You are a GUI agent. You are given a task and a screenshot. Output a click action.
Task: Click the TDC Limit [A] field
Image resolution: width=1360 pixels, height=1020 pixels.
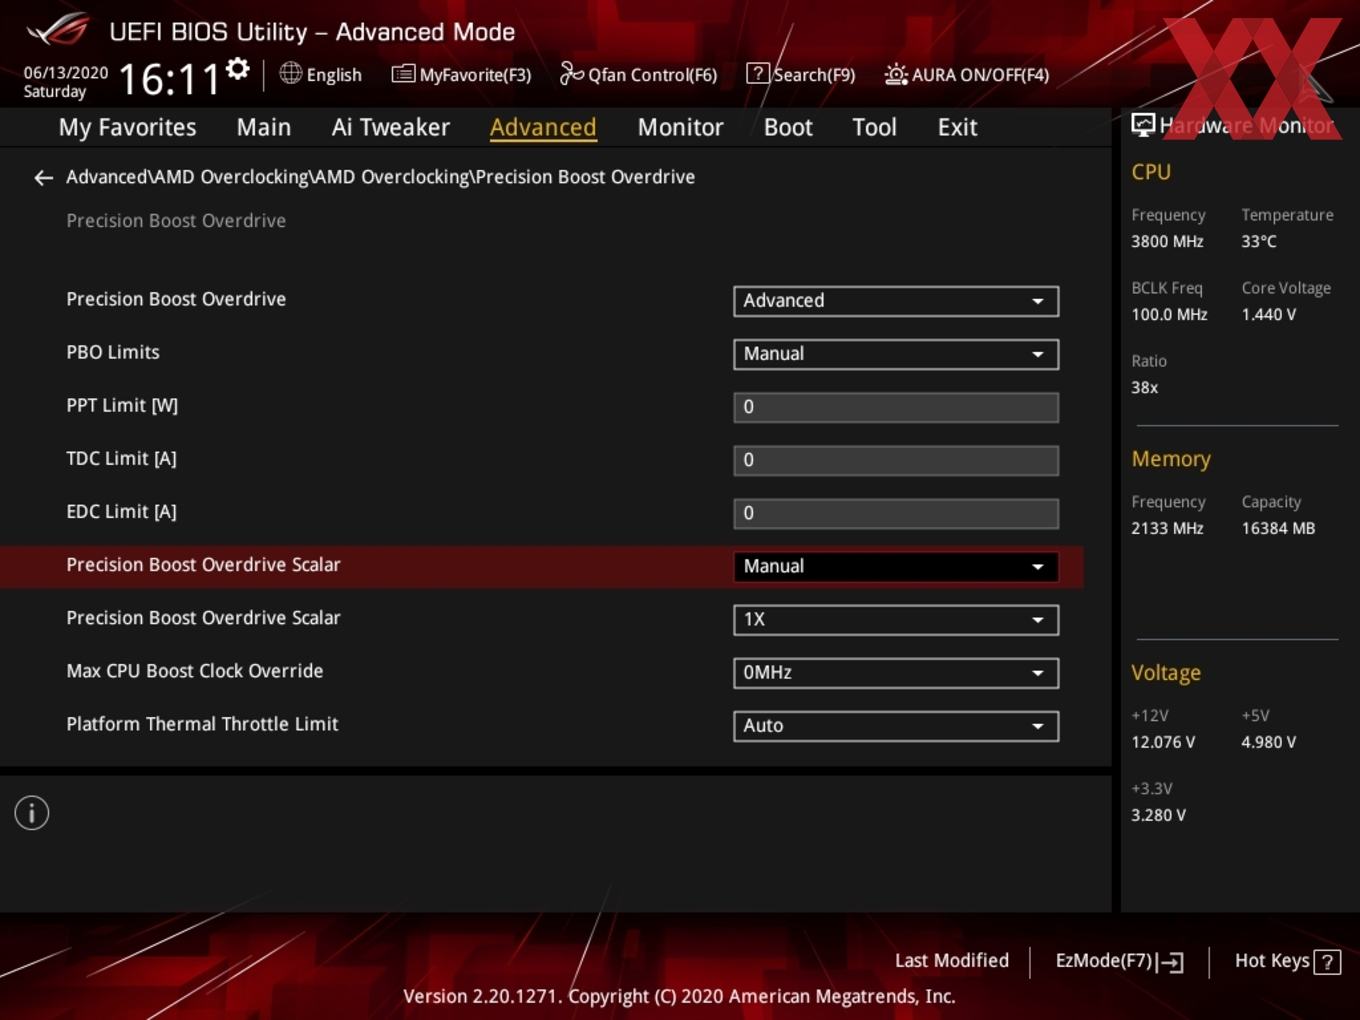pyautogui.click(x=896, y=460)
